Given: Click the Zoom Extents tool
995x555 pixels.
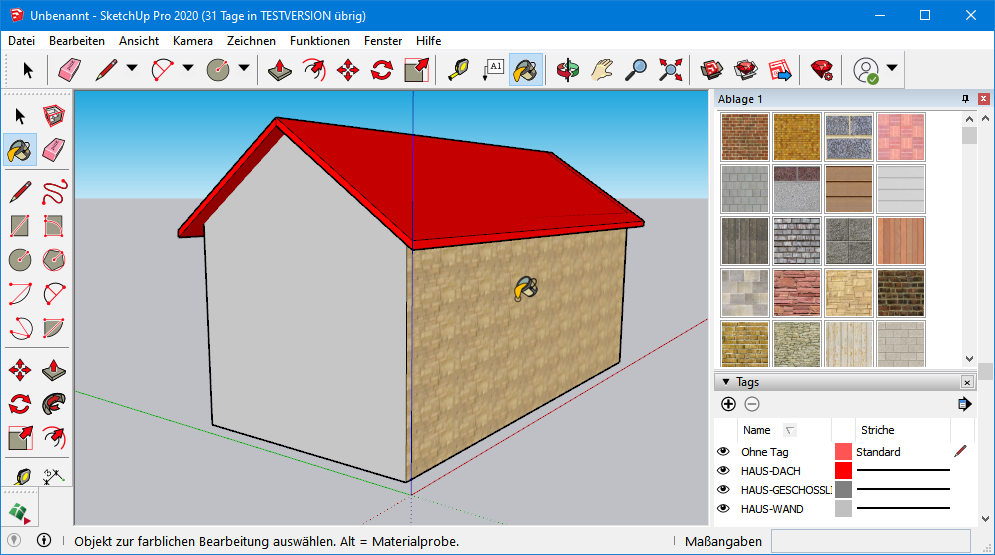Looking at the screenshot, I should [670, 70].
